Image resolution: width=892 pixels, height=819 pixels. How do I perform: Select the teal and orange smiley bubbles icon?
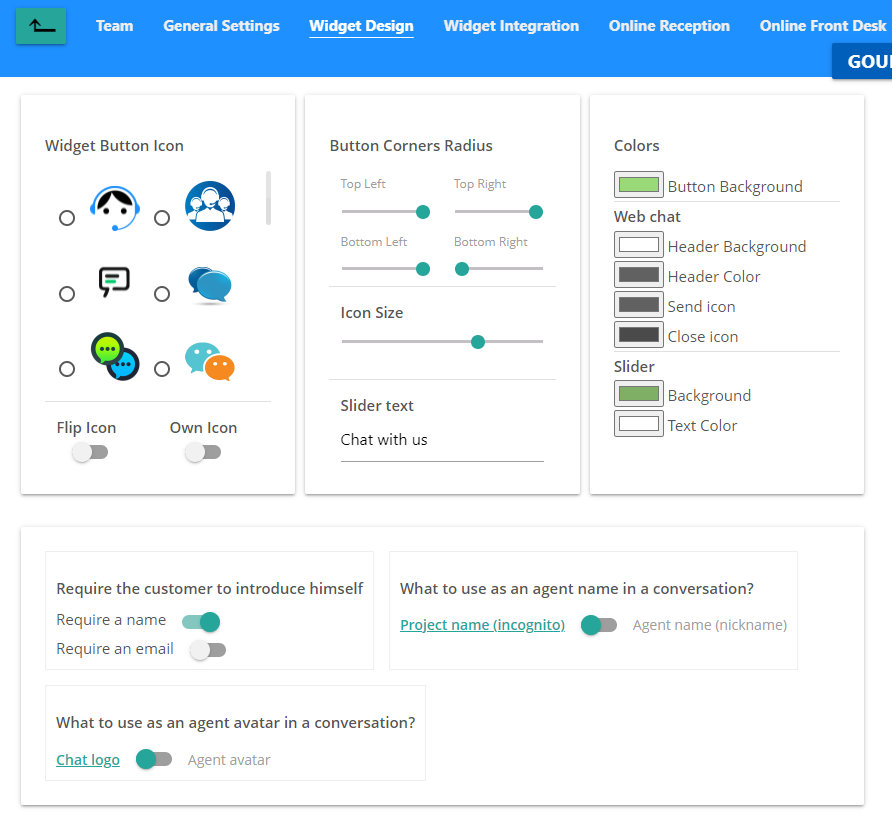click(162, 369)
